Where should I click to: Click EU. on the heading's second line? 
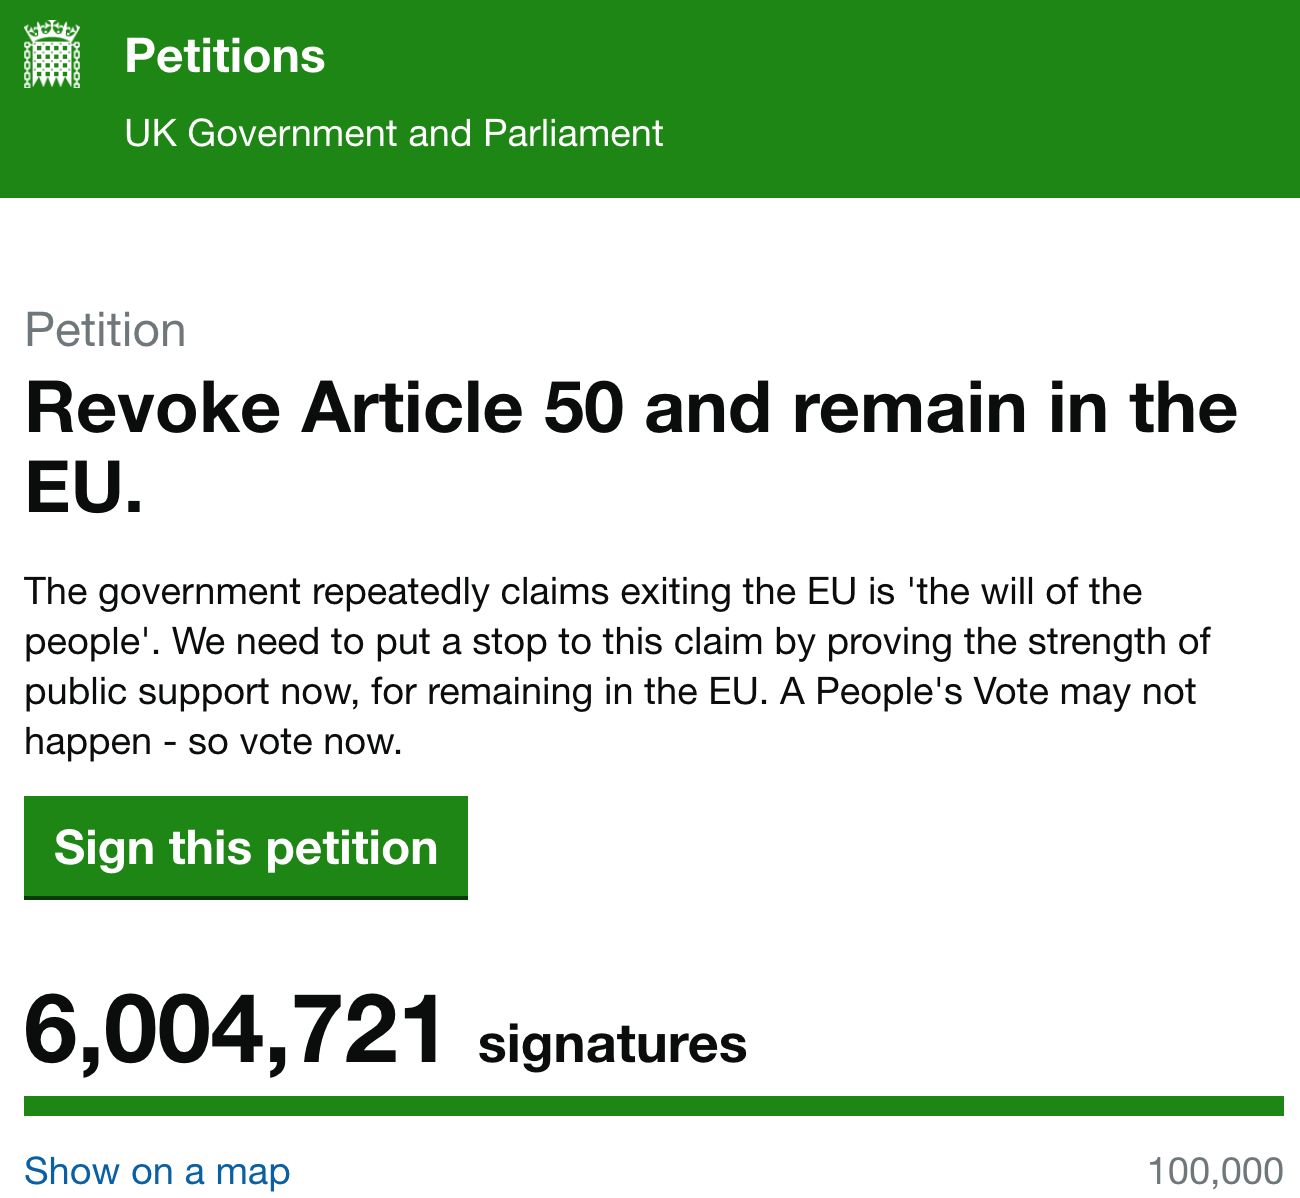pos(84,489)
